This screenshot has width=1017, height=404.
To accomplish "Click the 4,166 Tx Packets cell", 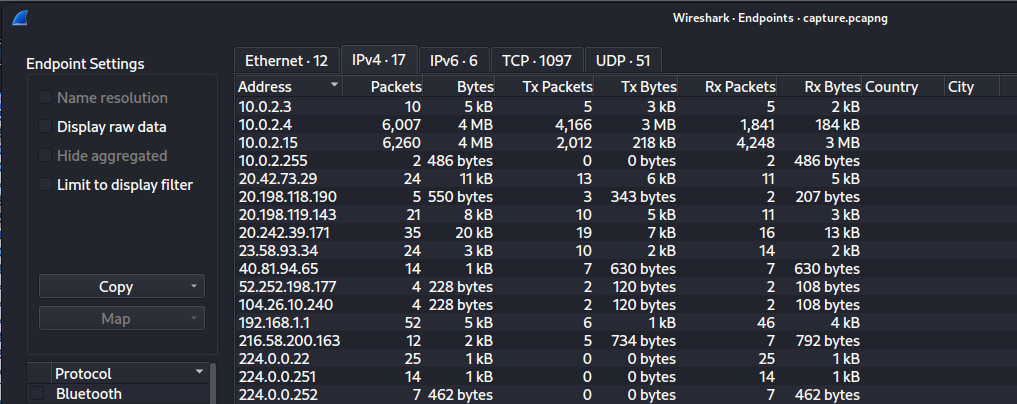I will pos(572,125).
